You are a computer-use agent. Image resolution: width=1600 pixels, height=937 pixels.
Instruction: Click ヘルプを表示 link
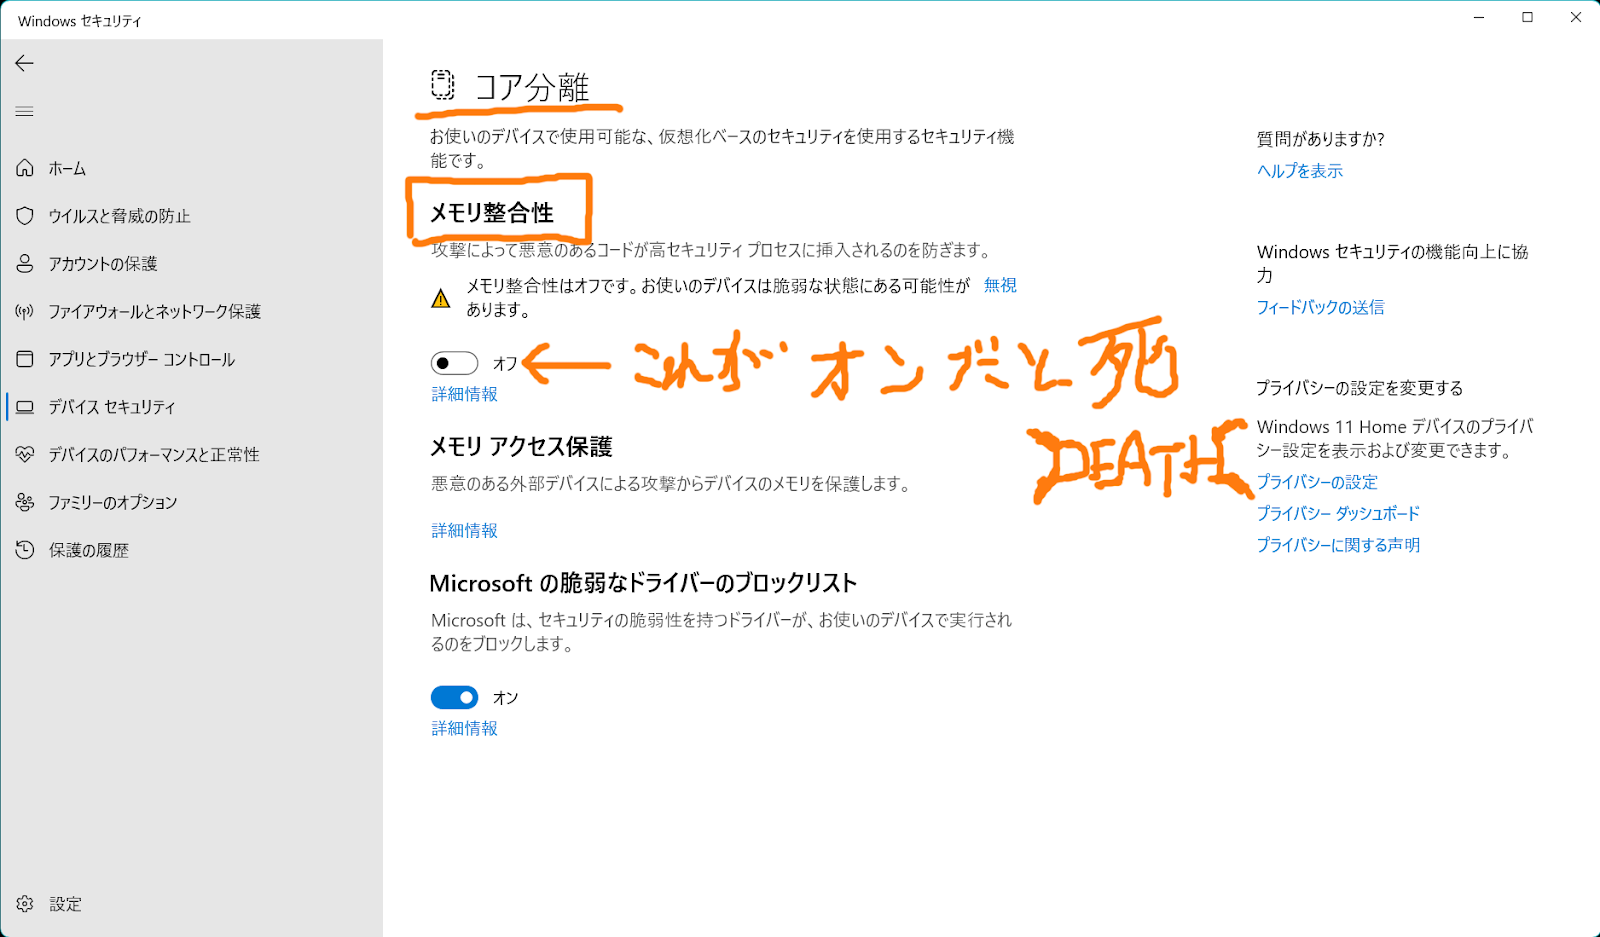point(1300,171)
